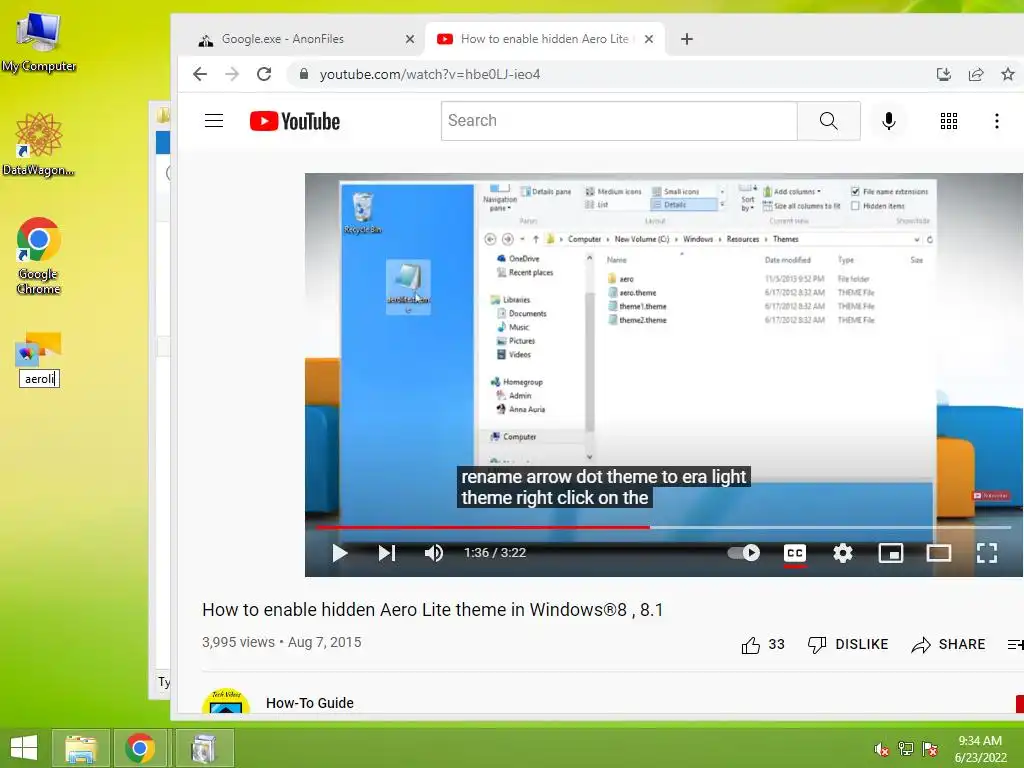This screenshot has height=768, width=1024.
Task: Reload the YouTube page
Action: pos(264,74)
